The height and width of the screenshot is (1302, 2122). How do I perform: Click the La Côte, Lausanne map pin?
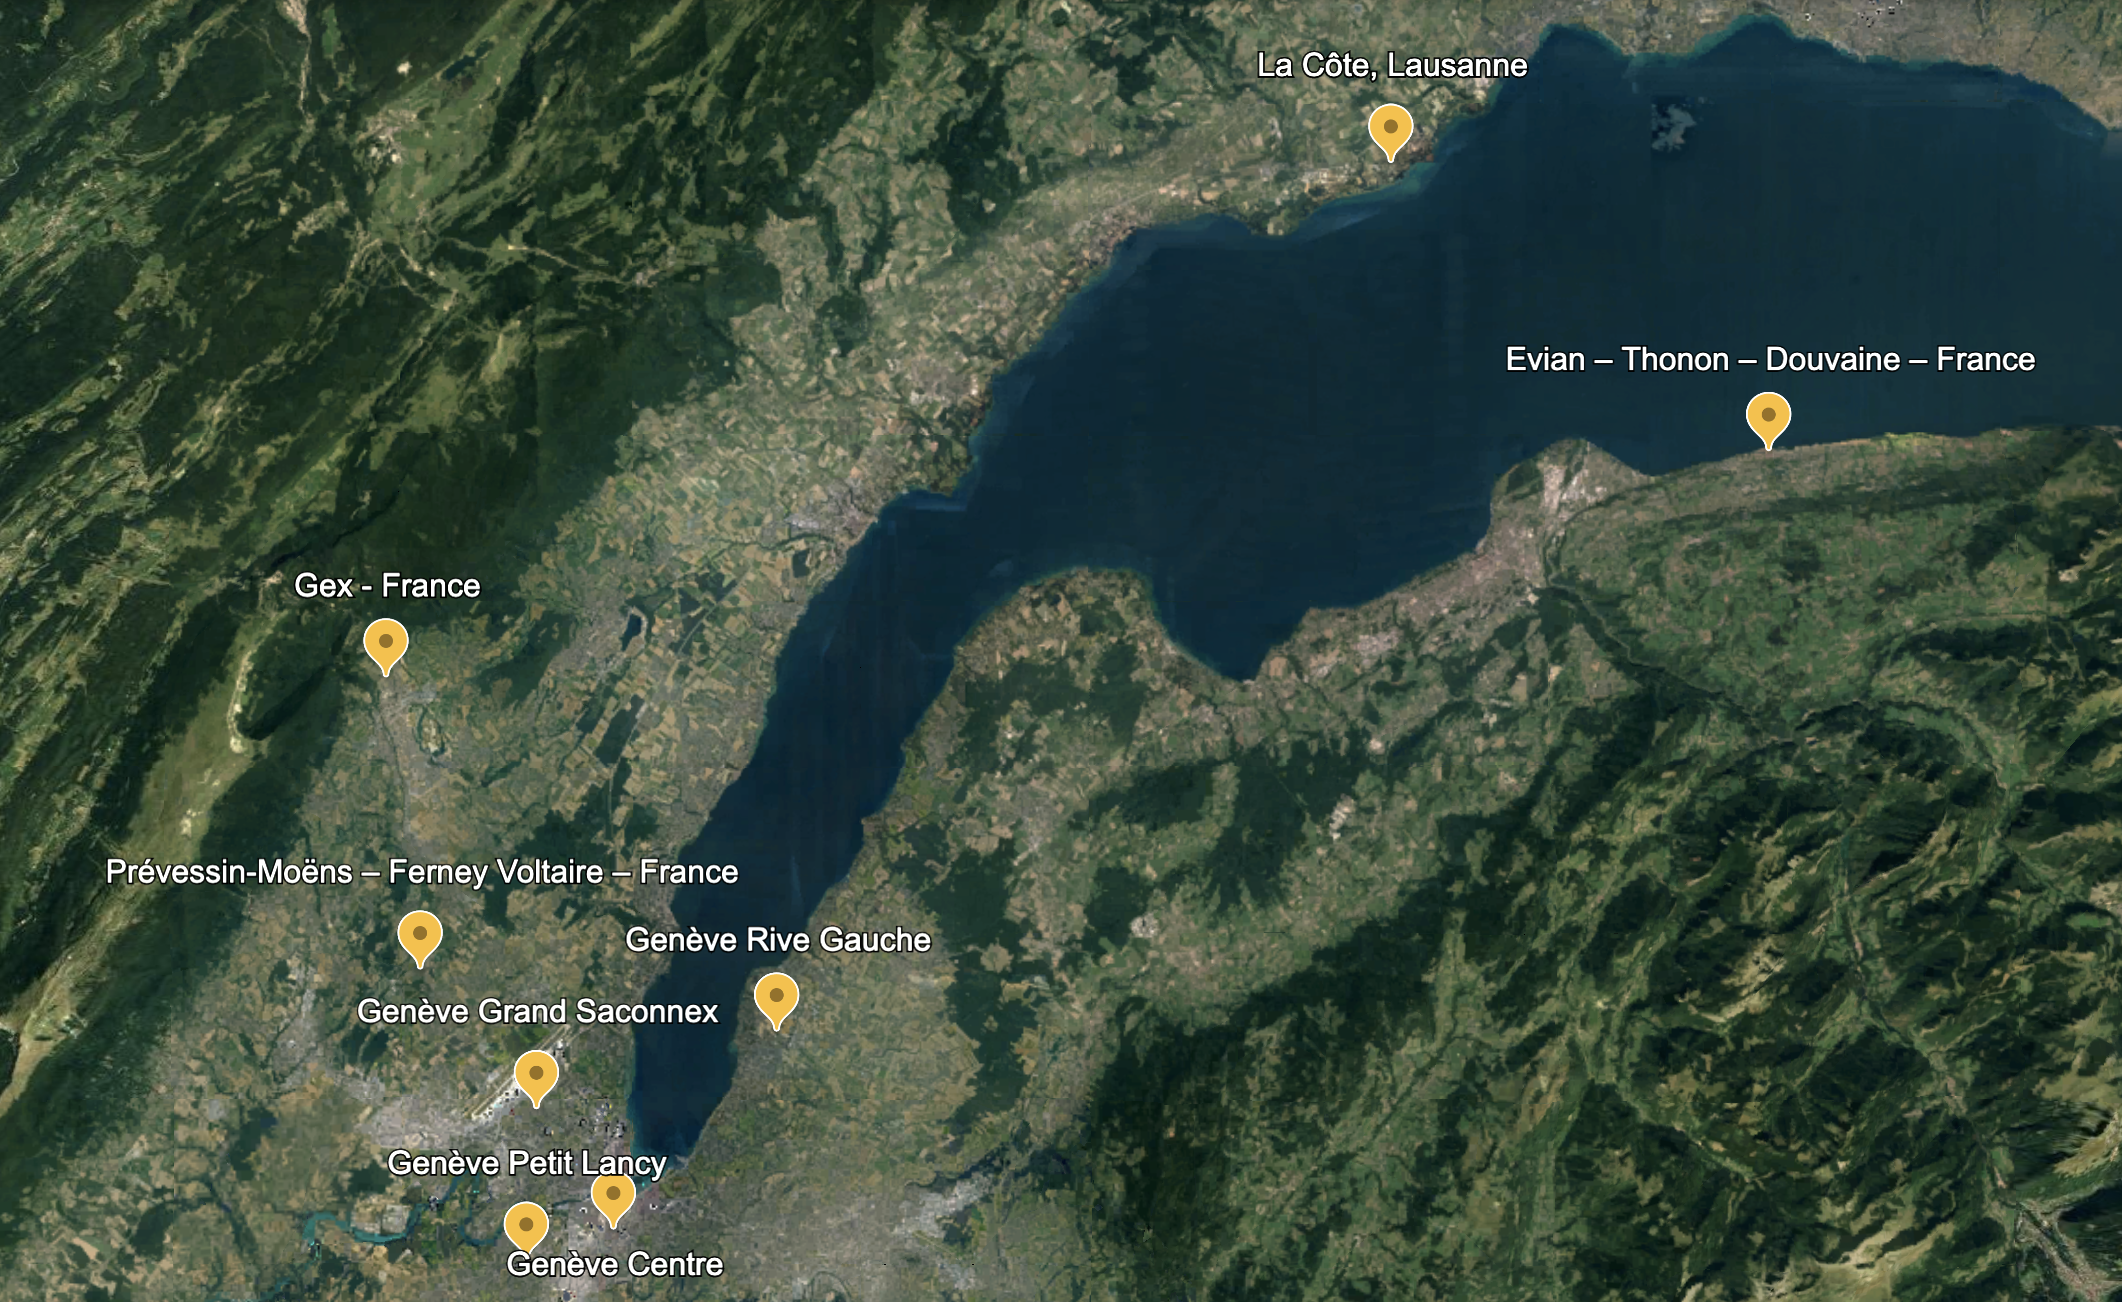(1390, 129)
